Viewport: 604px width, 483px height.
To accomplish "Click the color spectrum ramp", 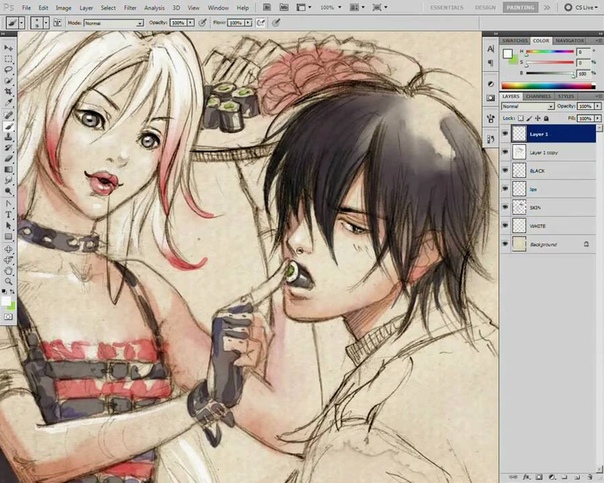I will [x=548, y=86].
